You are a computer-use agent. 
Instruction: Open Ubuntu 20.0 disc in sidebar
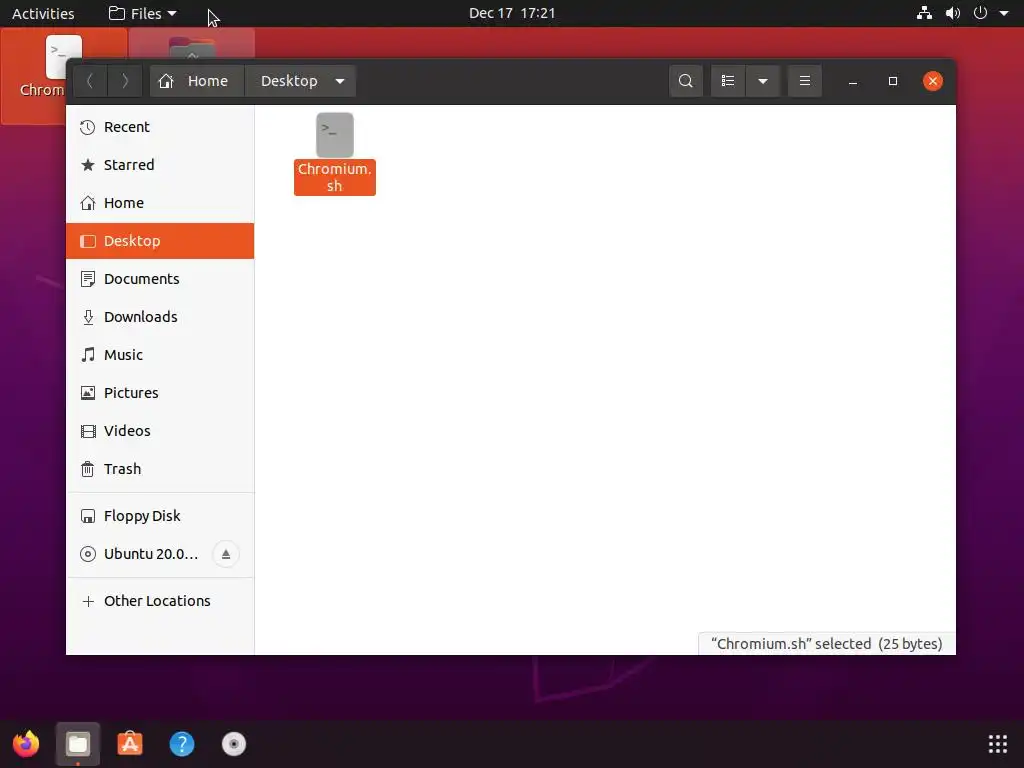(x=151, y=554)
